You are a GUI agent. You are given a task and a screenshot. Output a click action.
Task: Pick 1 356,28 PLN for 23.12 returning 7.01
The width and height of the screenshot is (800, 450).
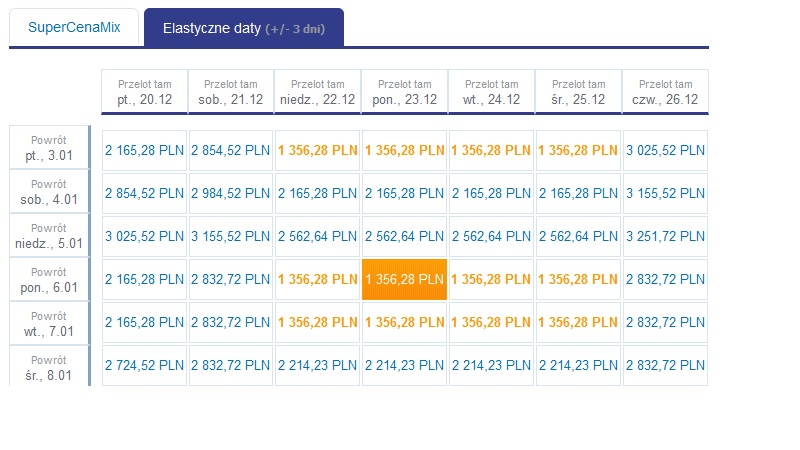(x=405, y=322)
